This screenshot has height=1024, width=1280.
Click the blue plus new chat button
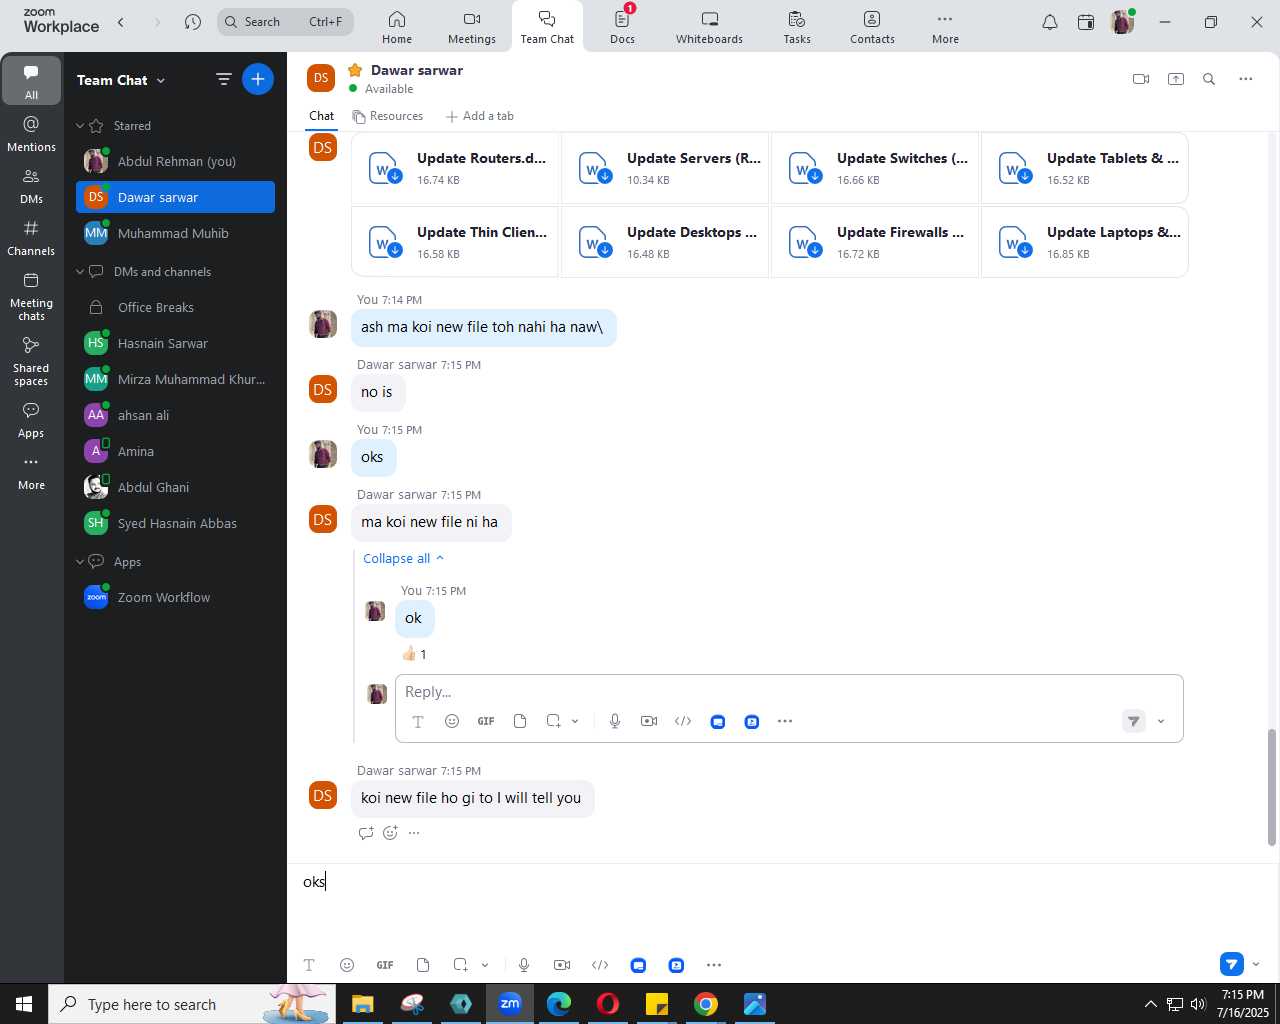pos(258,79)
